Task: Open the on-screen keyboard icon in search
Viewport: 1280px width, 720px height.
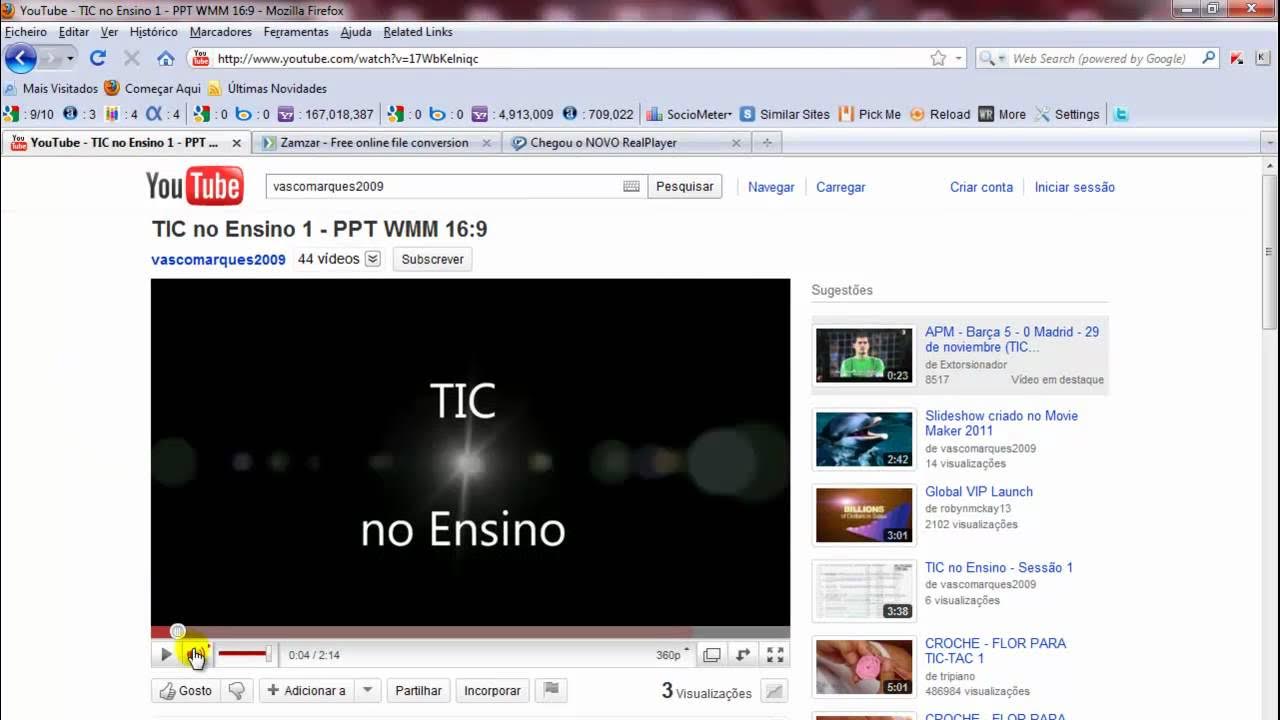Action: [631, 186]
